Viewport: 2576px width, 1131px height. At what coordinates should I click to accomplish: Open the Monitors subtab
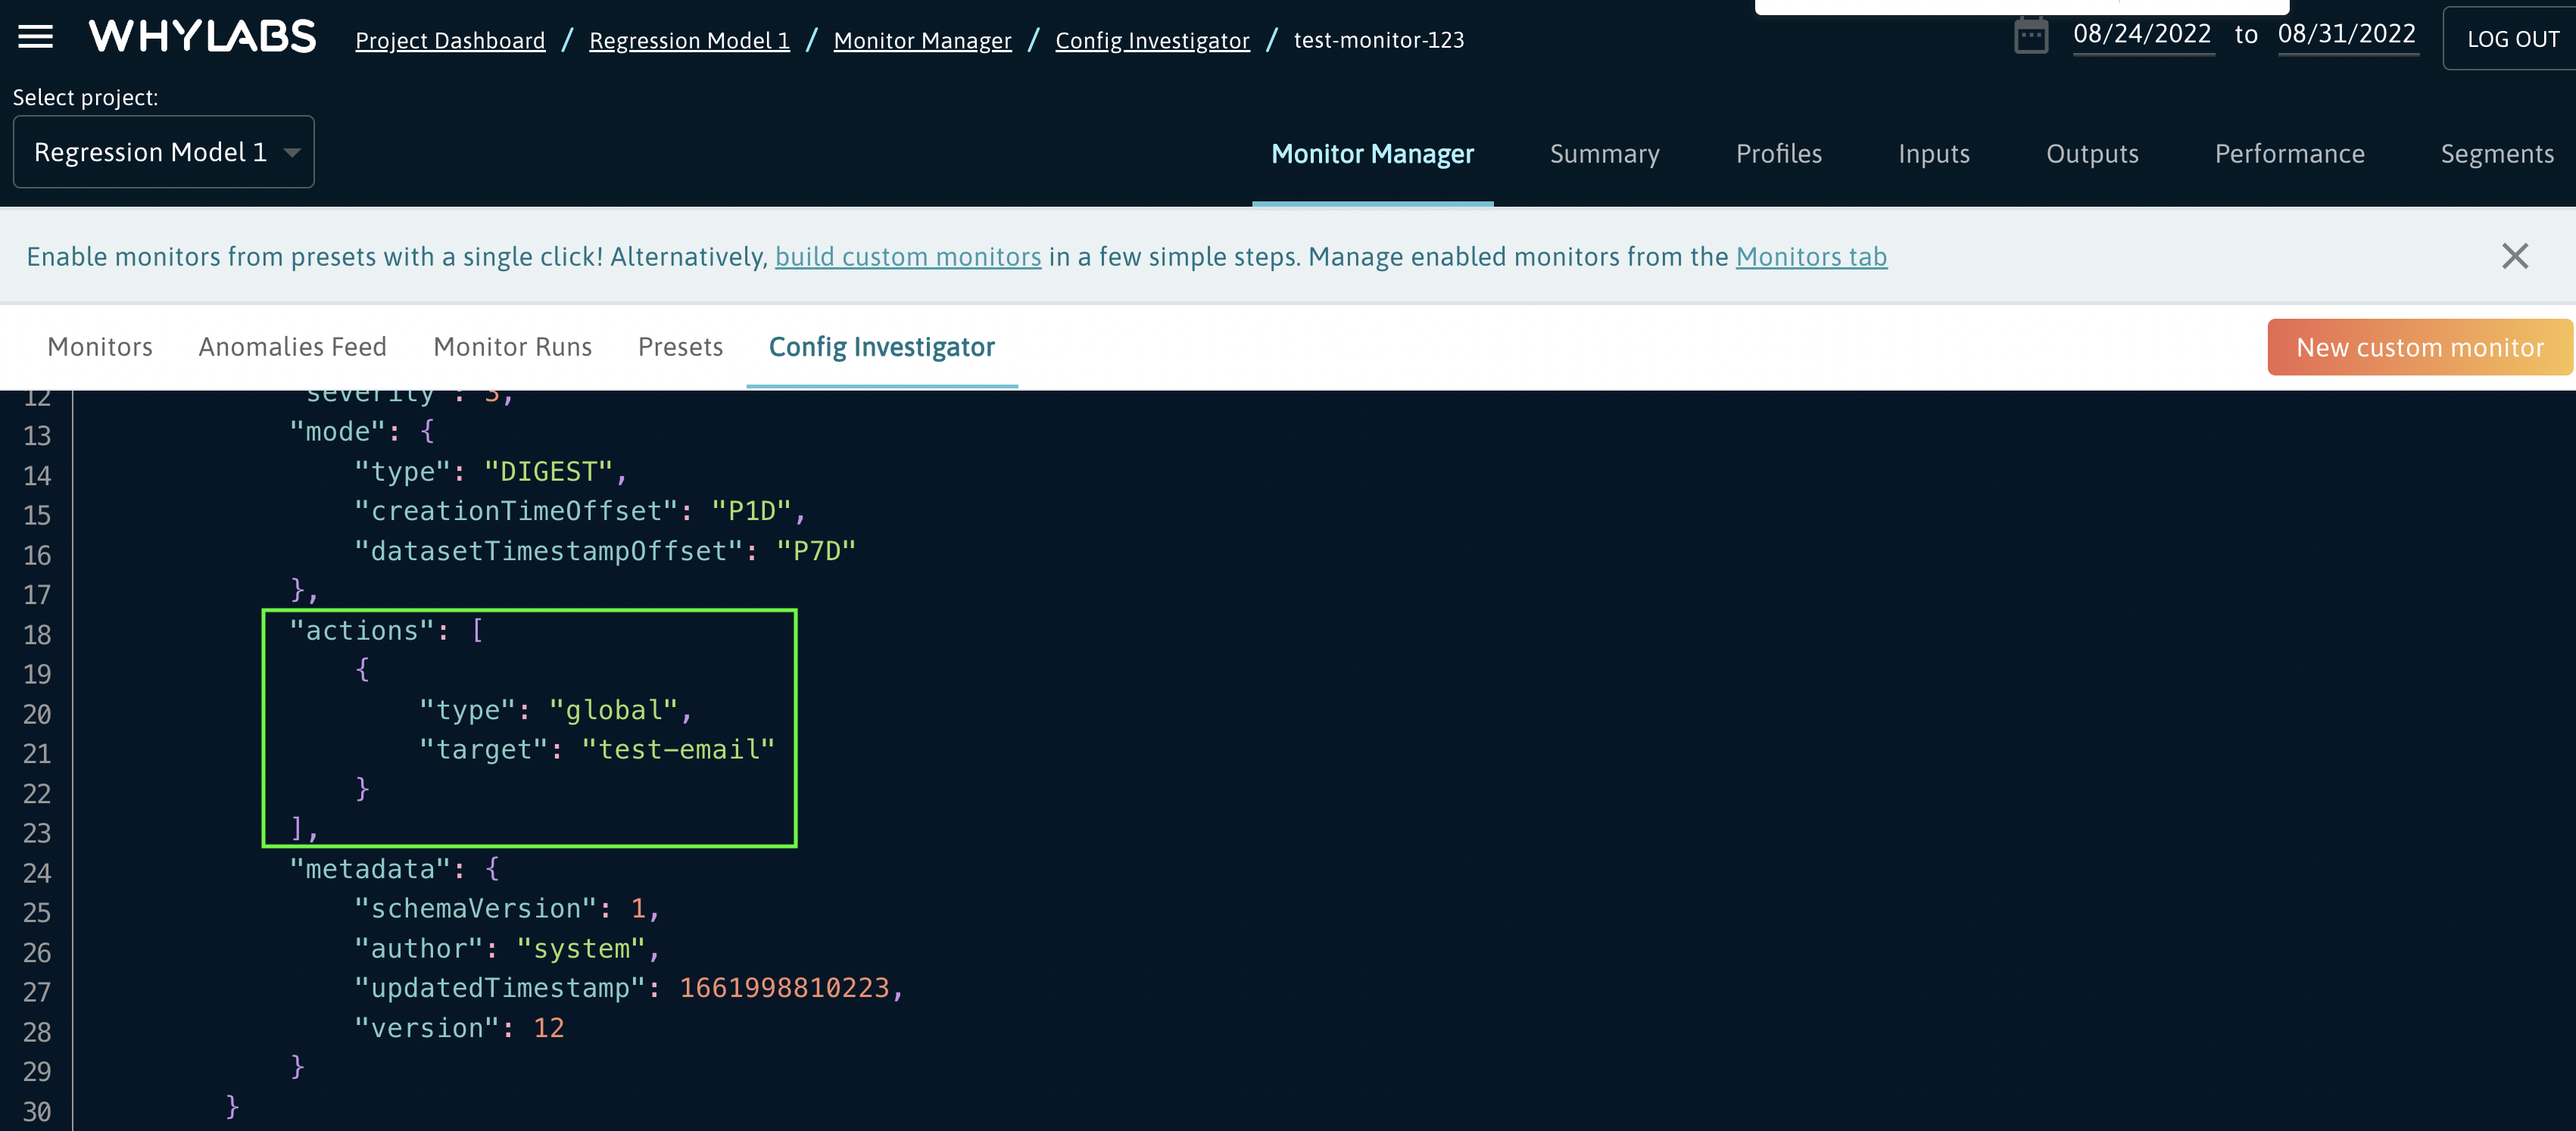point(99,346)
